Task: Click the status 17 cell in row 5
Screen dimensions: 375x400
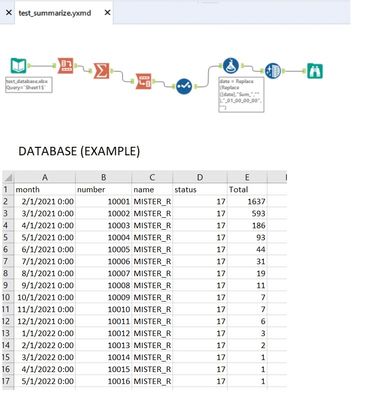Action: click(200, 237)
